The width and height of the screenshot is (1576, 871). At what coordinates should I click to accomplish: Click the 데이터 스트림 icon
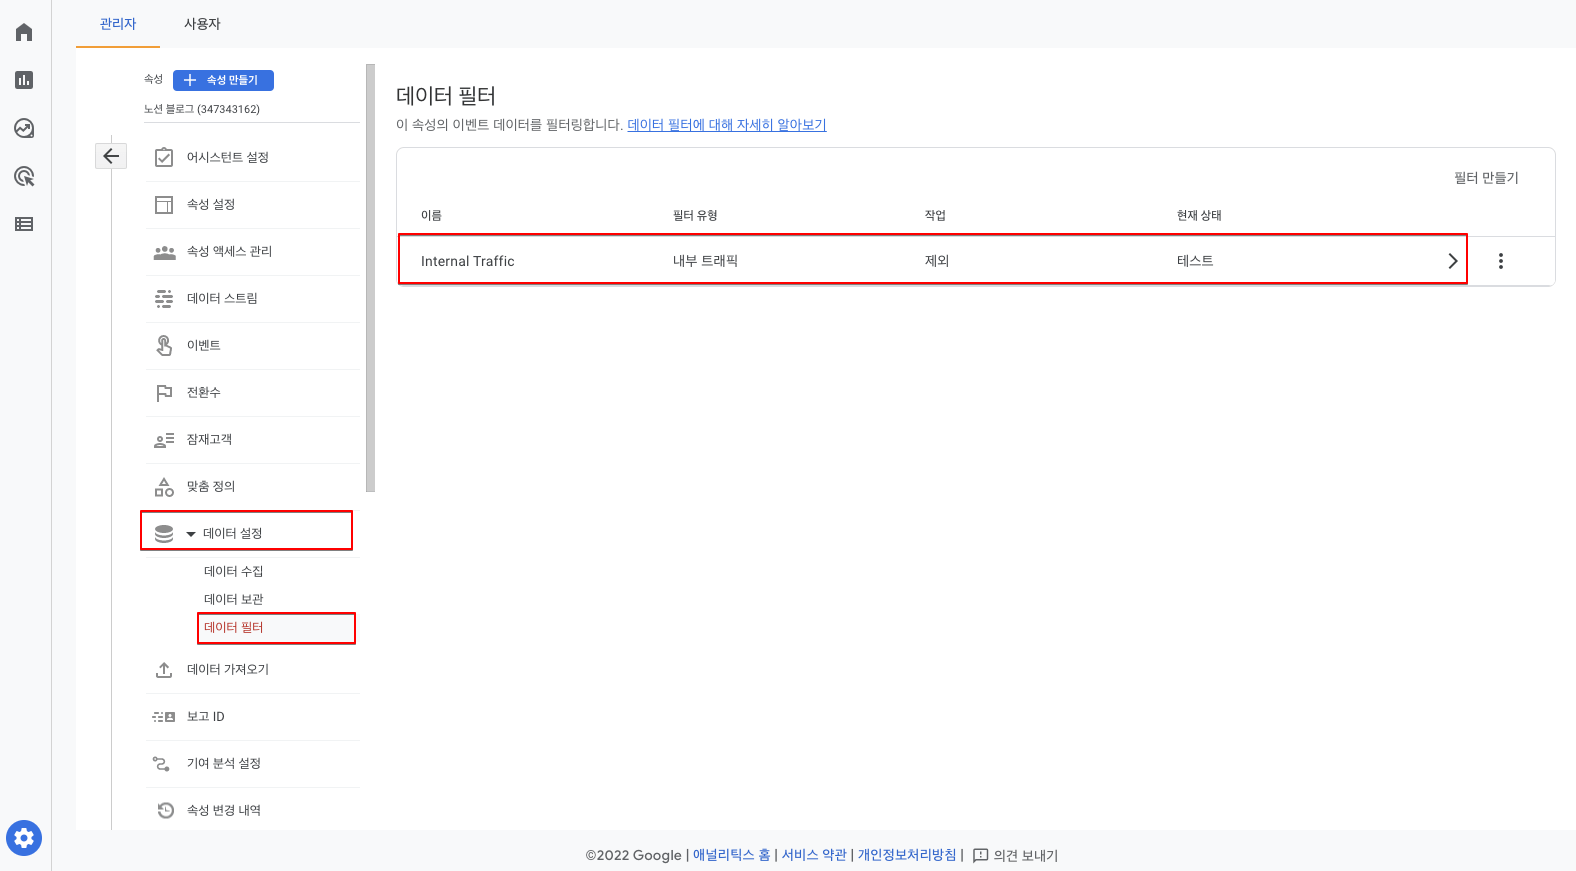(x=164, y=299)
